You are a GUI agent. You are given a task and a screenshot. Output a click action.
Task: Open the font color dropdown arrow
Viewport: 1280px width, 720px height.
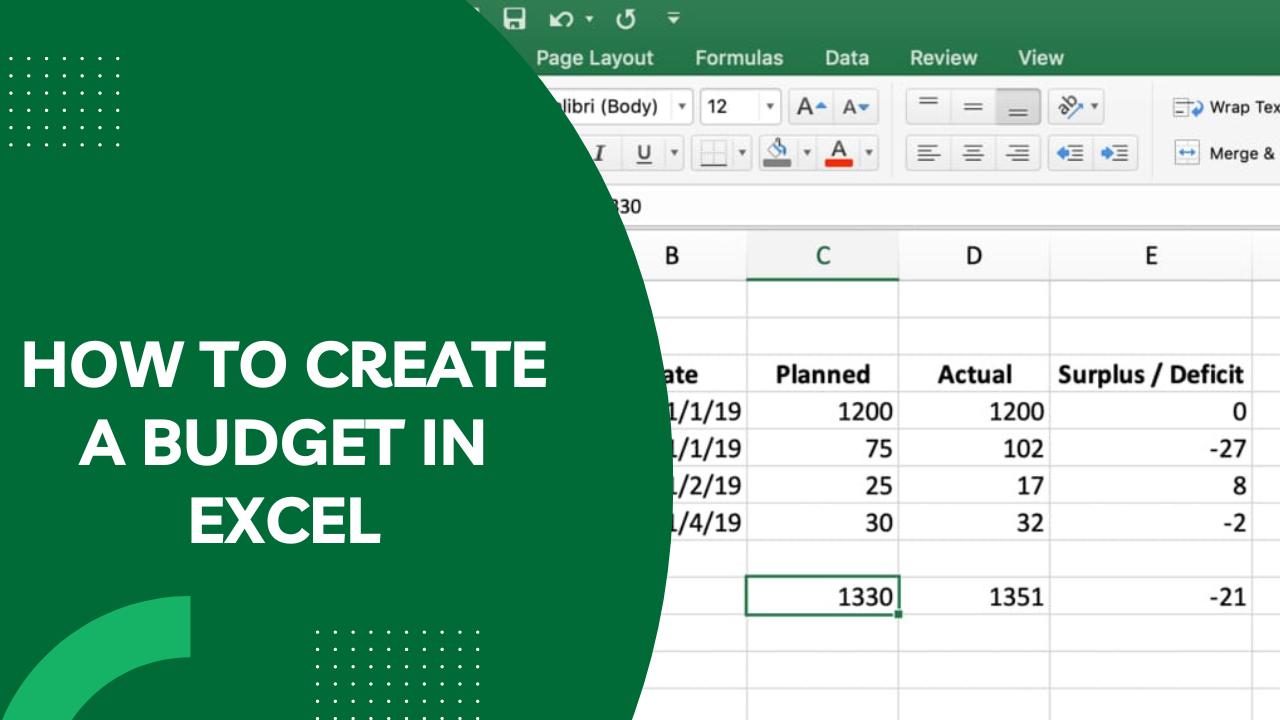[869, 153]
